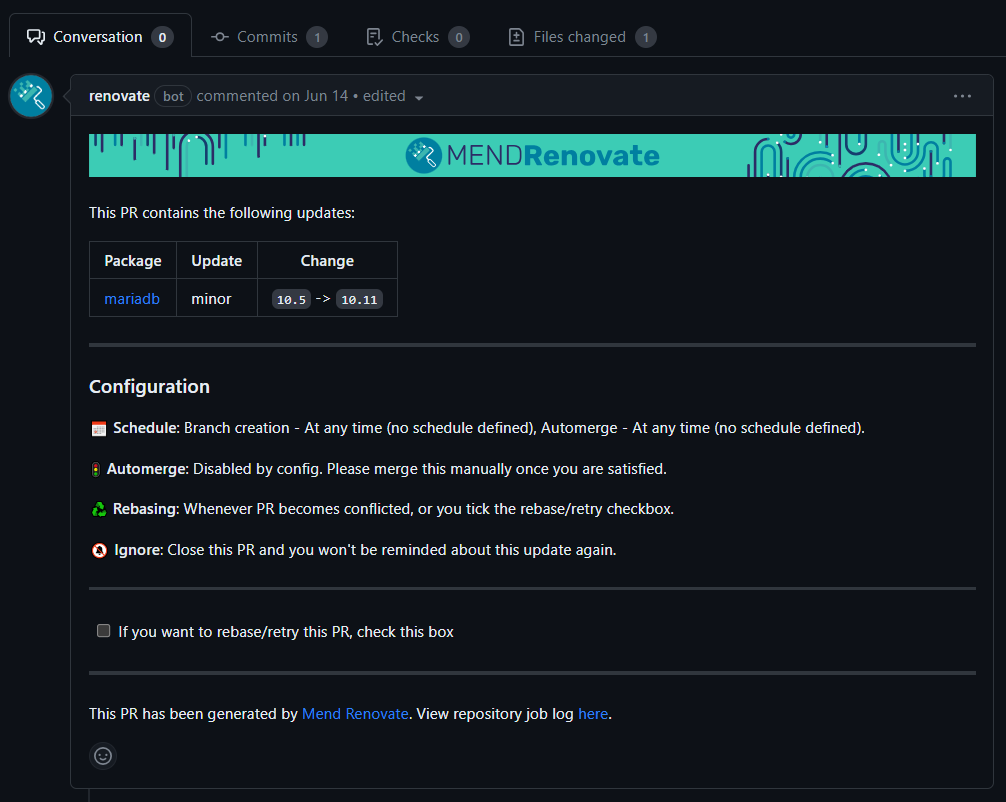Click the Checks tab checklist icon

375,37
